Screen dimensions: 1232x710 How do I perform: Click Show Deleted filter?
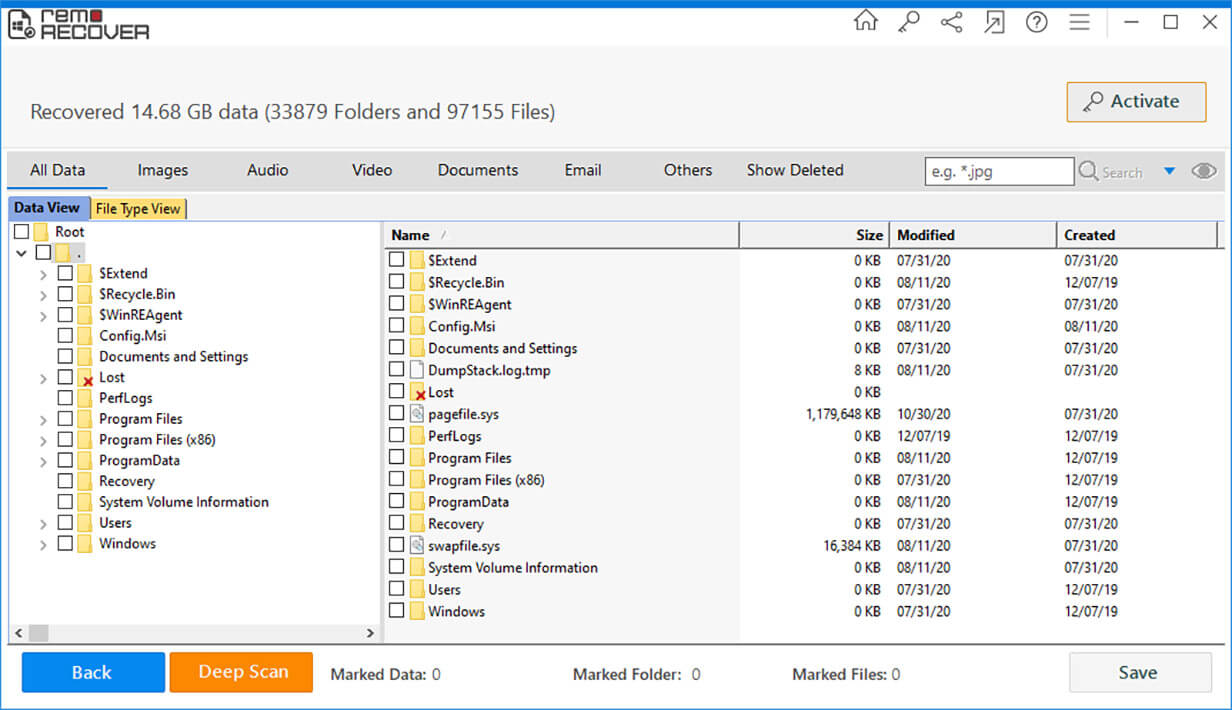click(795, 170)
